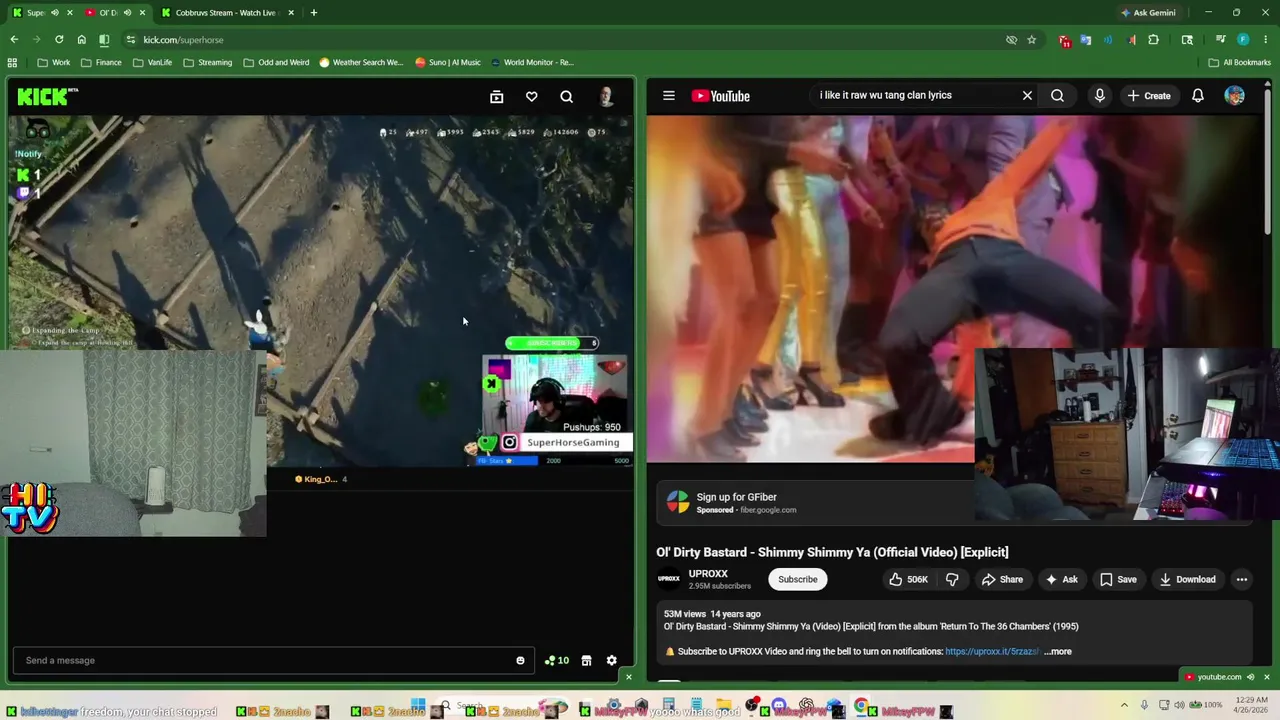This screenshot has height=720, width=1280.
Task: Open the Chrome profile avatar
Action: (1243, 40)
